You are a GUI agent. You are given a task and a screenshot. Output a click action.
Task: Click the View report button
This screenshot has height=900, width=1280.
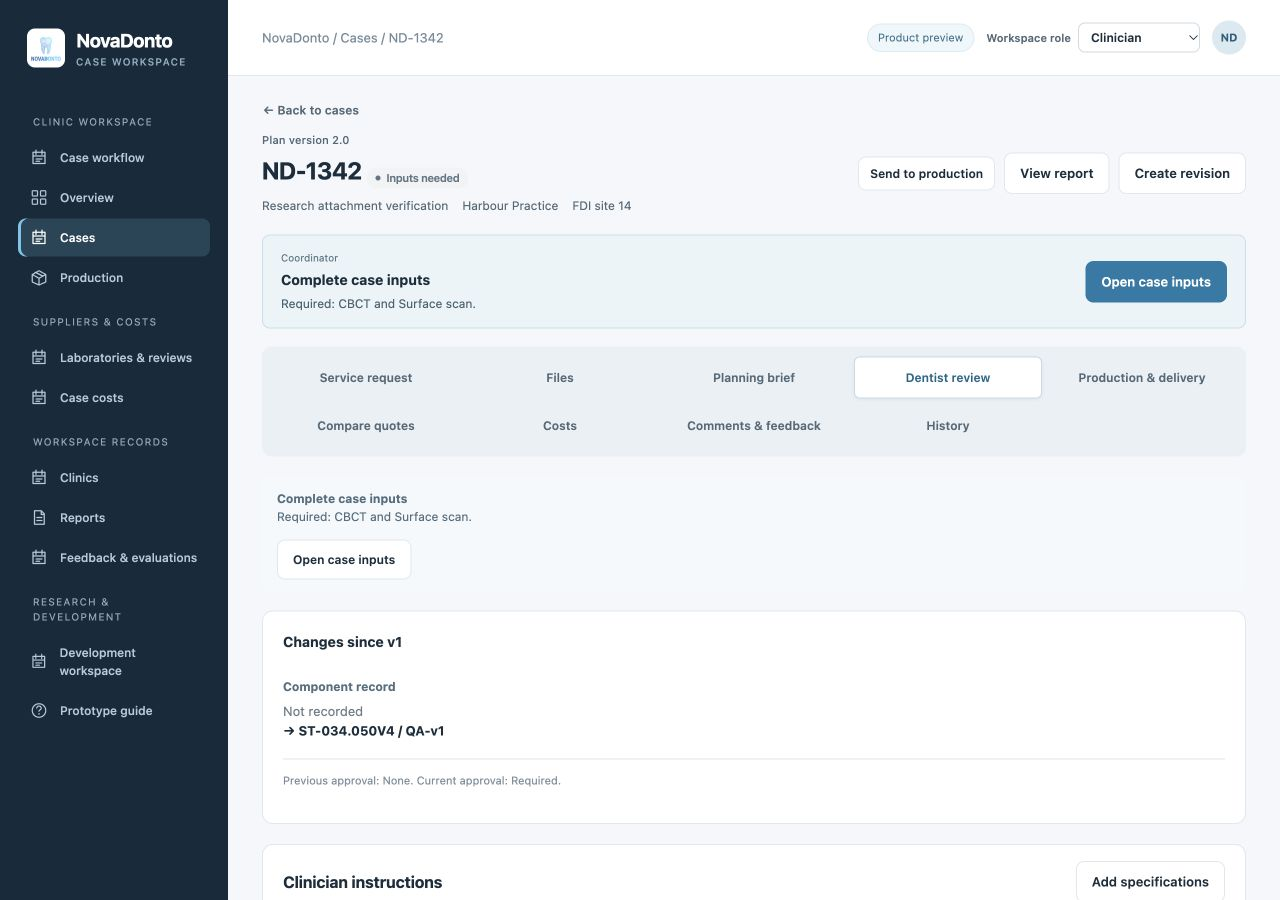pyautogui.click(x=1056, y=173)
